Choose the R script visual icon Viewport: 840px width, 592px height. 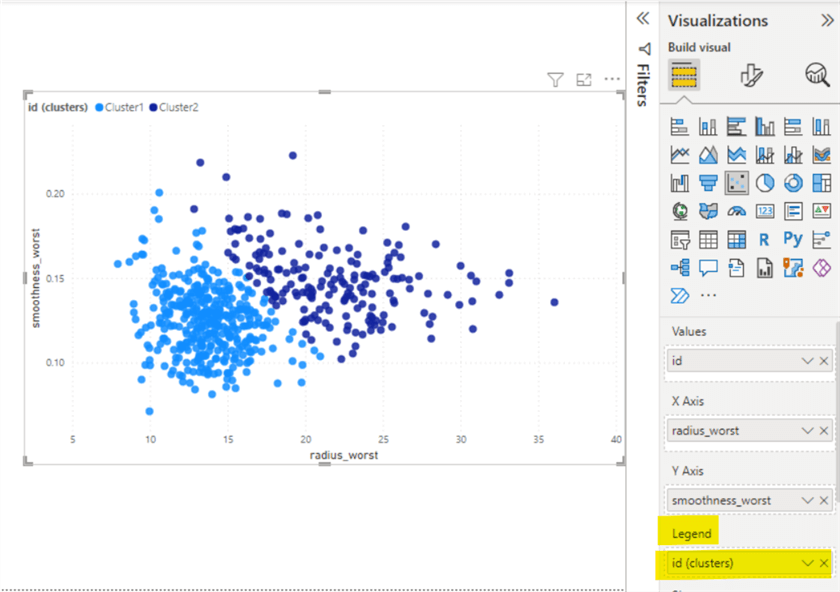coord(765,239)
